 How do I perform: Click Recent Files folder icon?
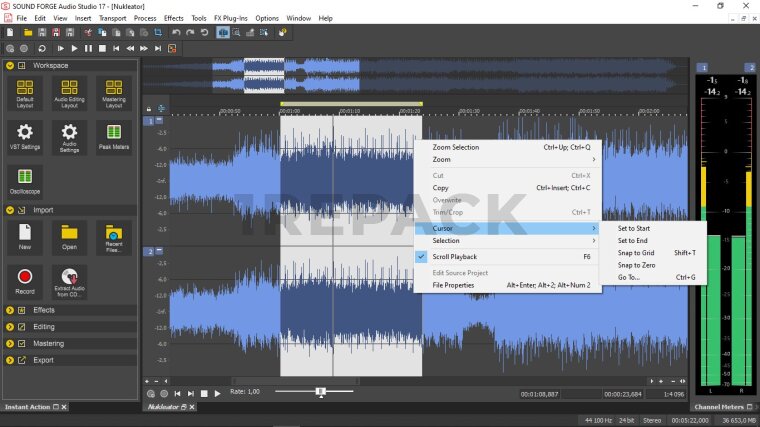coord(113,238)
